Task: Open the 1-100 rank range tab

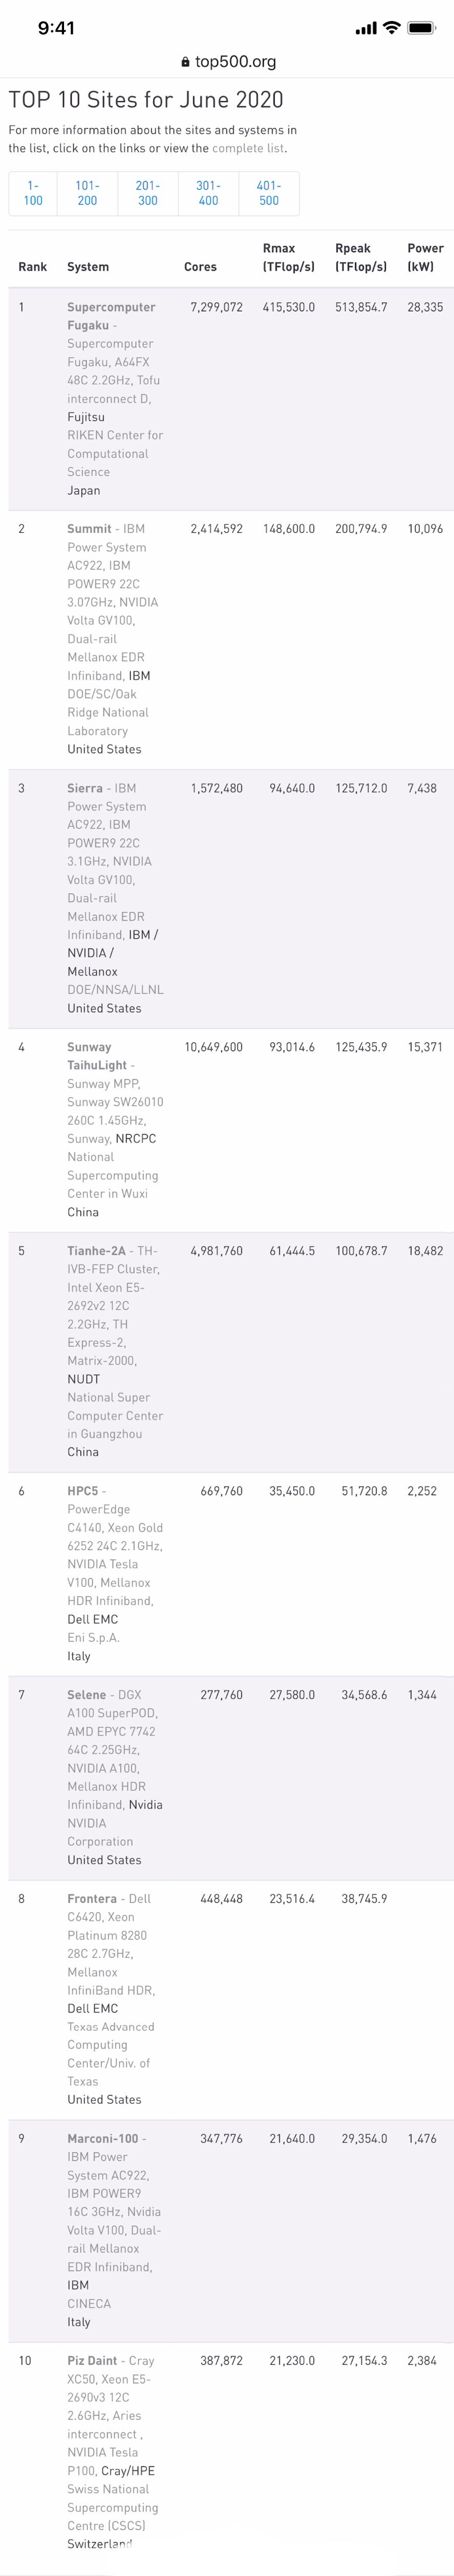Action: click(x=33, y=193)
